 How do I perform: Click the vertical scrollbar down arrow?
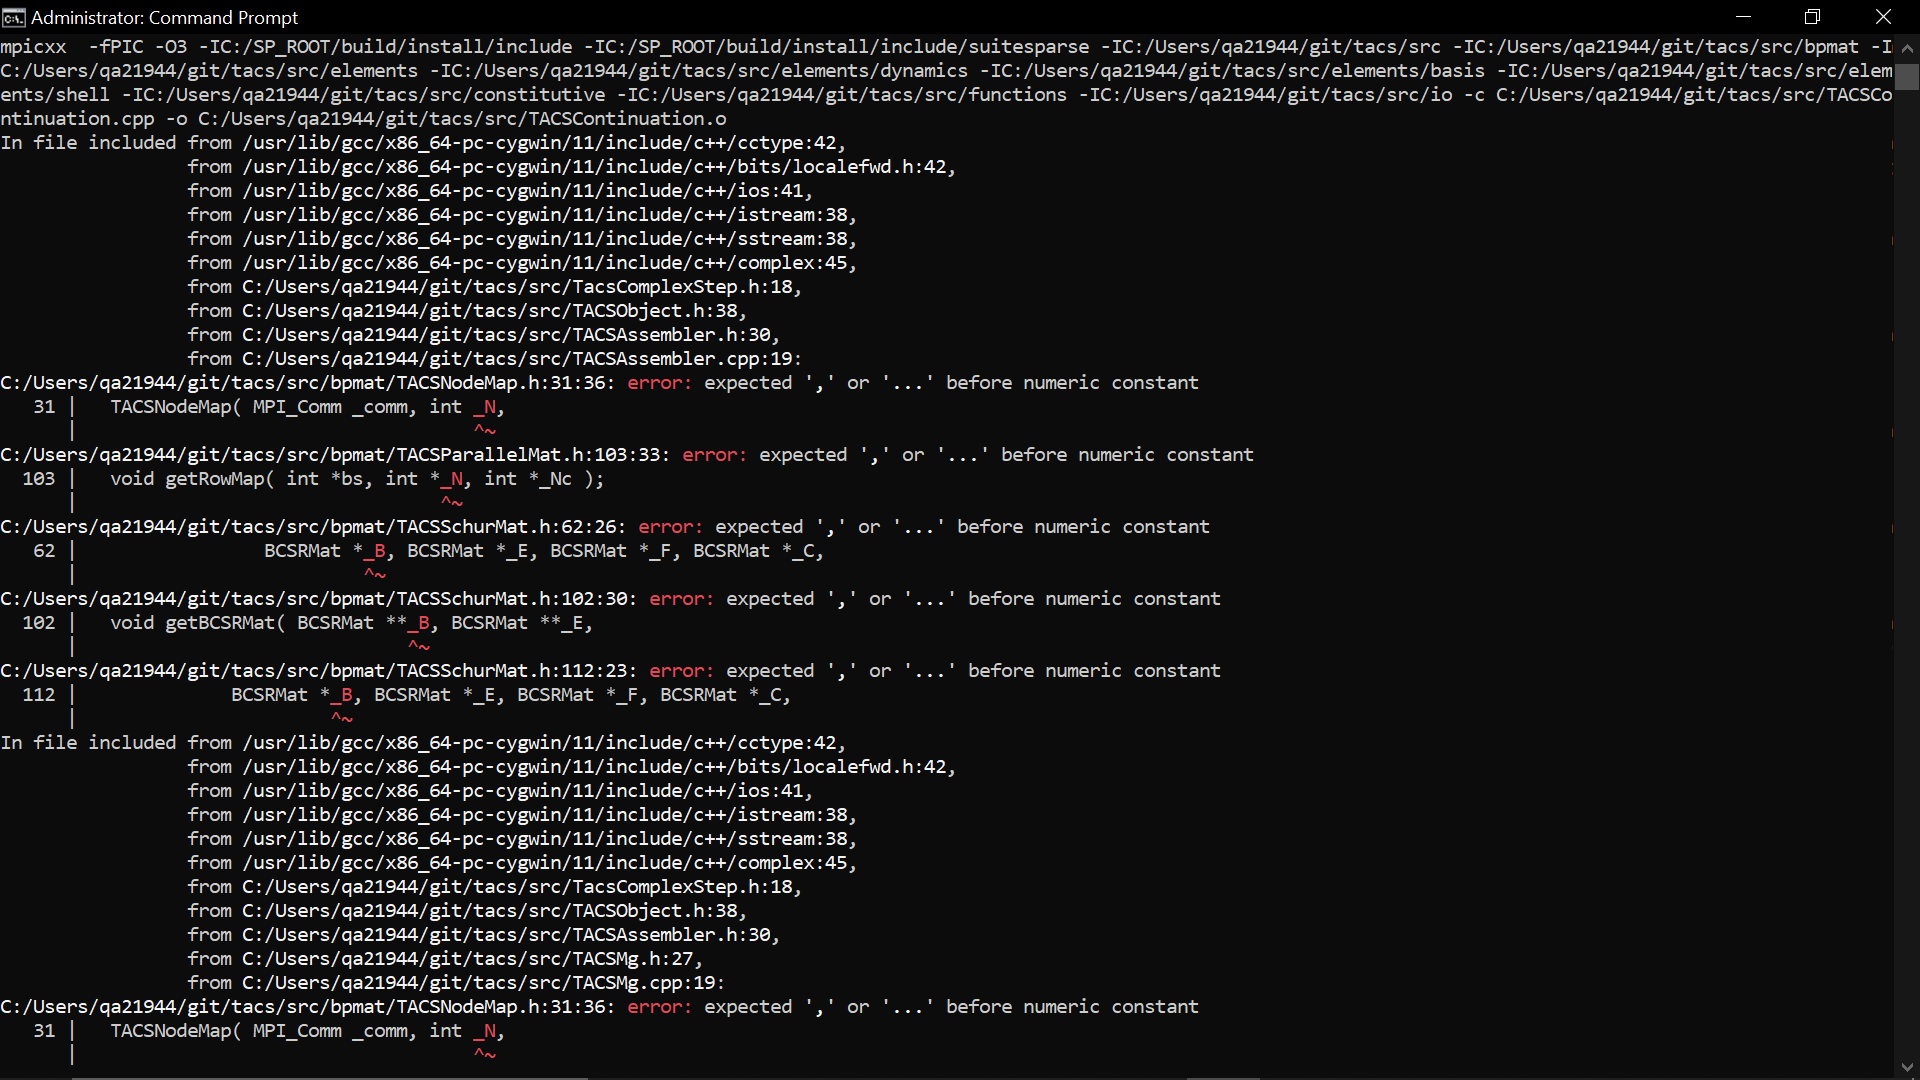point(1907,1067)
